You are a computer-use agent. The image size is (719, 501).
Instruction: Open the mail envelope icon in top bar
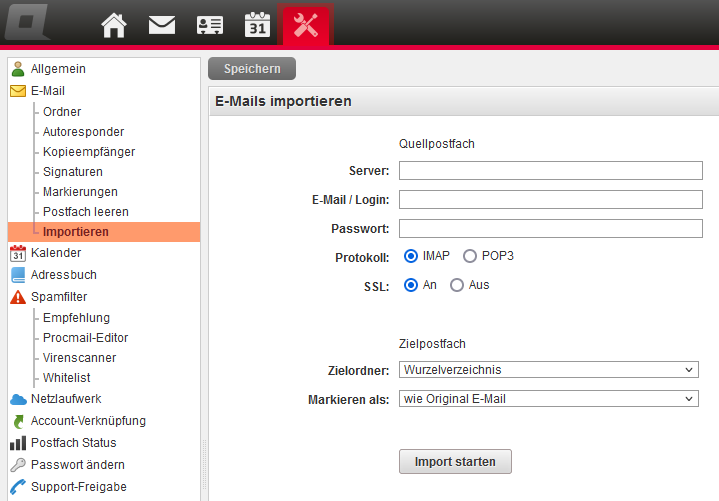[x=162, y=26]
